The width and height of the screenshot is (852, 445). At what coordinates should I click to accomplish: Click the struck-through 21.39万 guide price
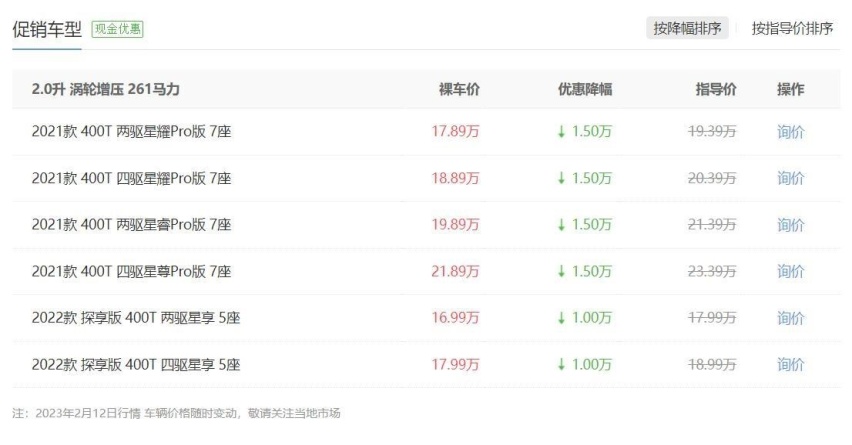coord(712,224)
